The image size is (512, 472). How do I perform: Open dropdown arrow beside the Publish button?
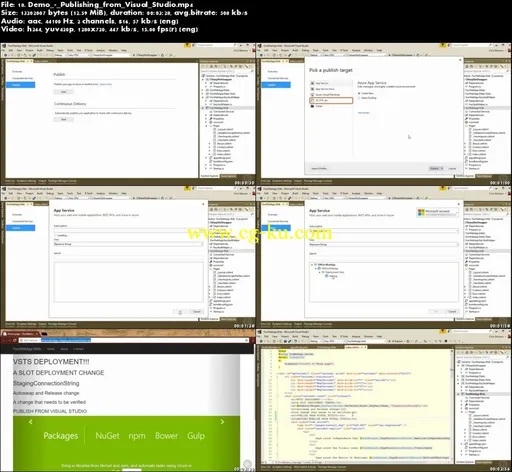pyautogui.click(x=442, y=168)
